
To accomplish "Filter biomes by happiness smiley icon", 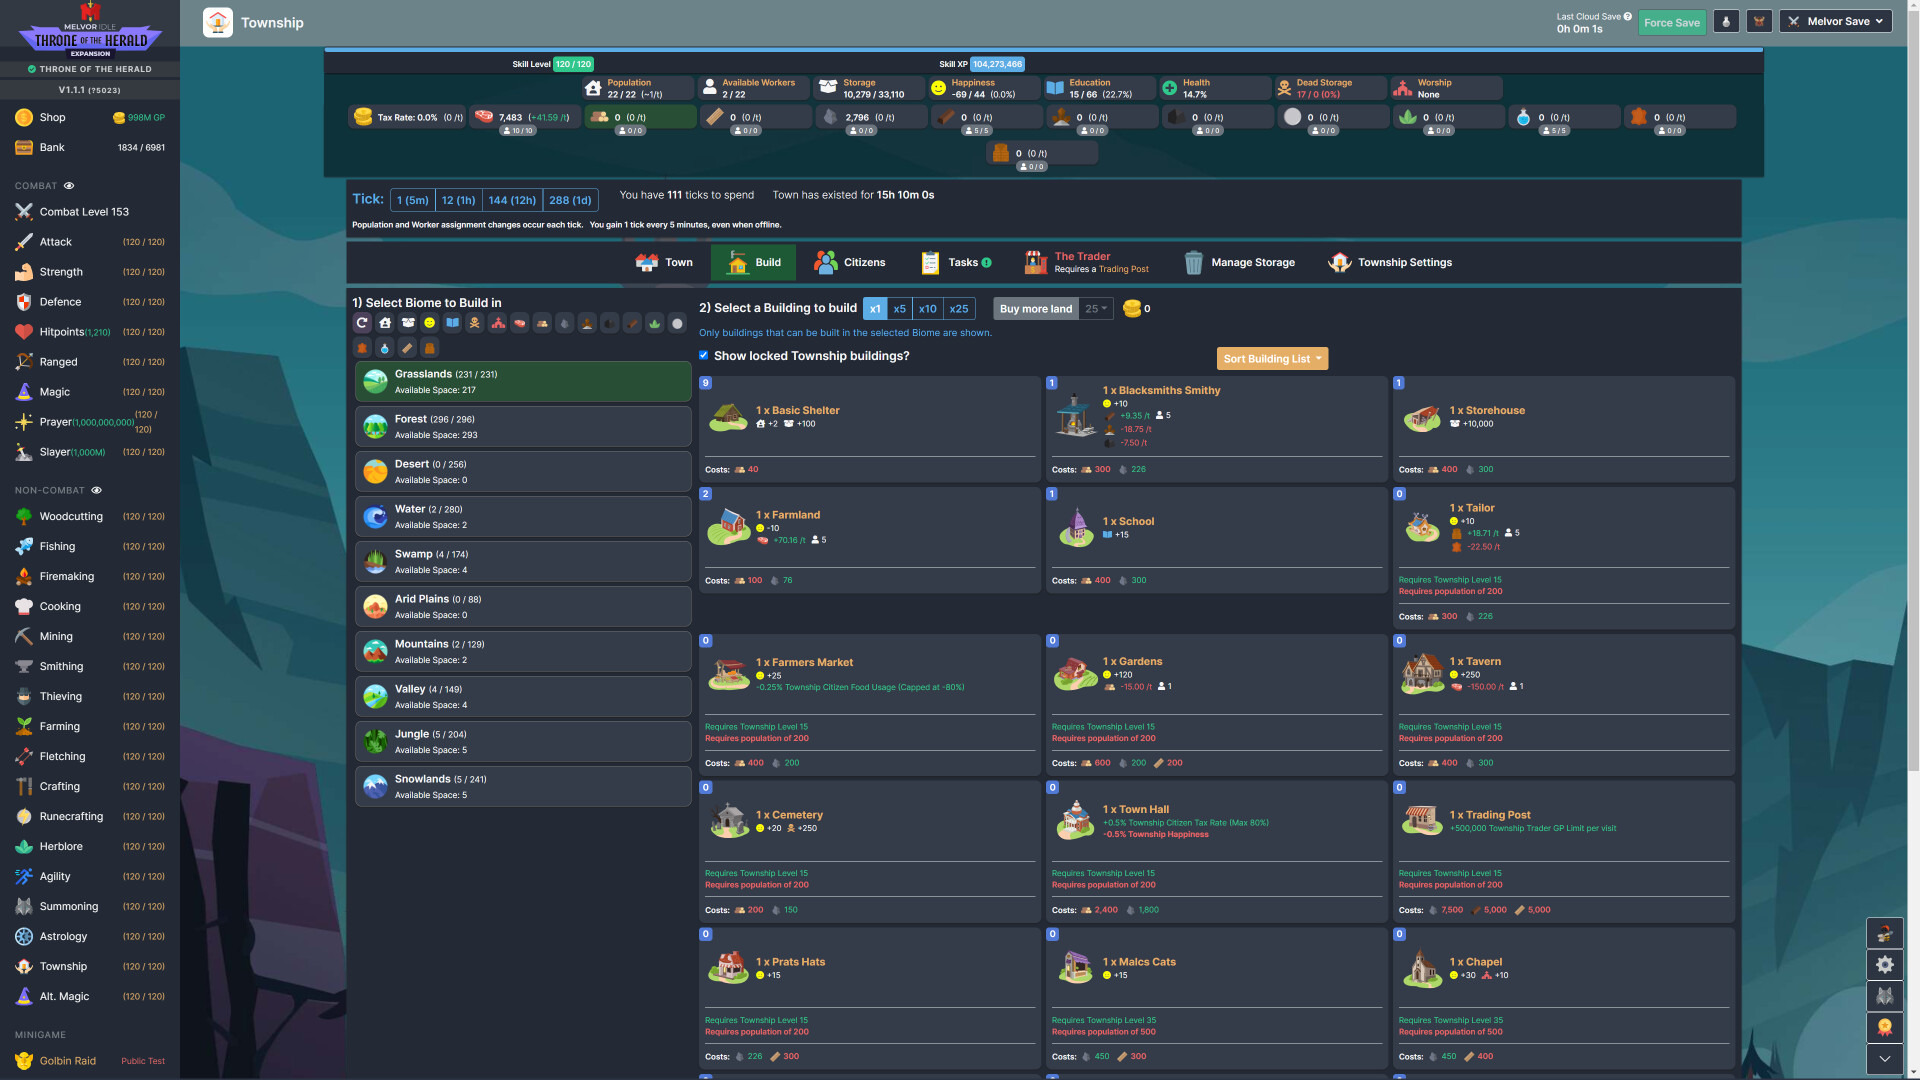I will 429,323.
